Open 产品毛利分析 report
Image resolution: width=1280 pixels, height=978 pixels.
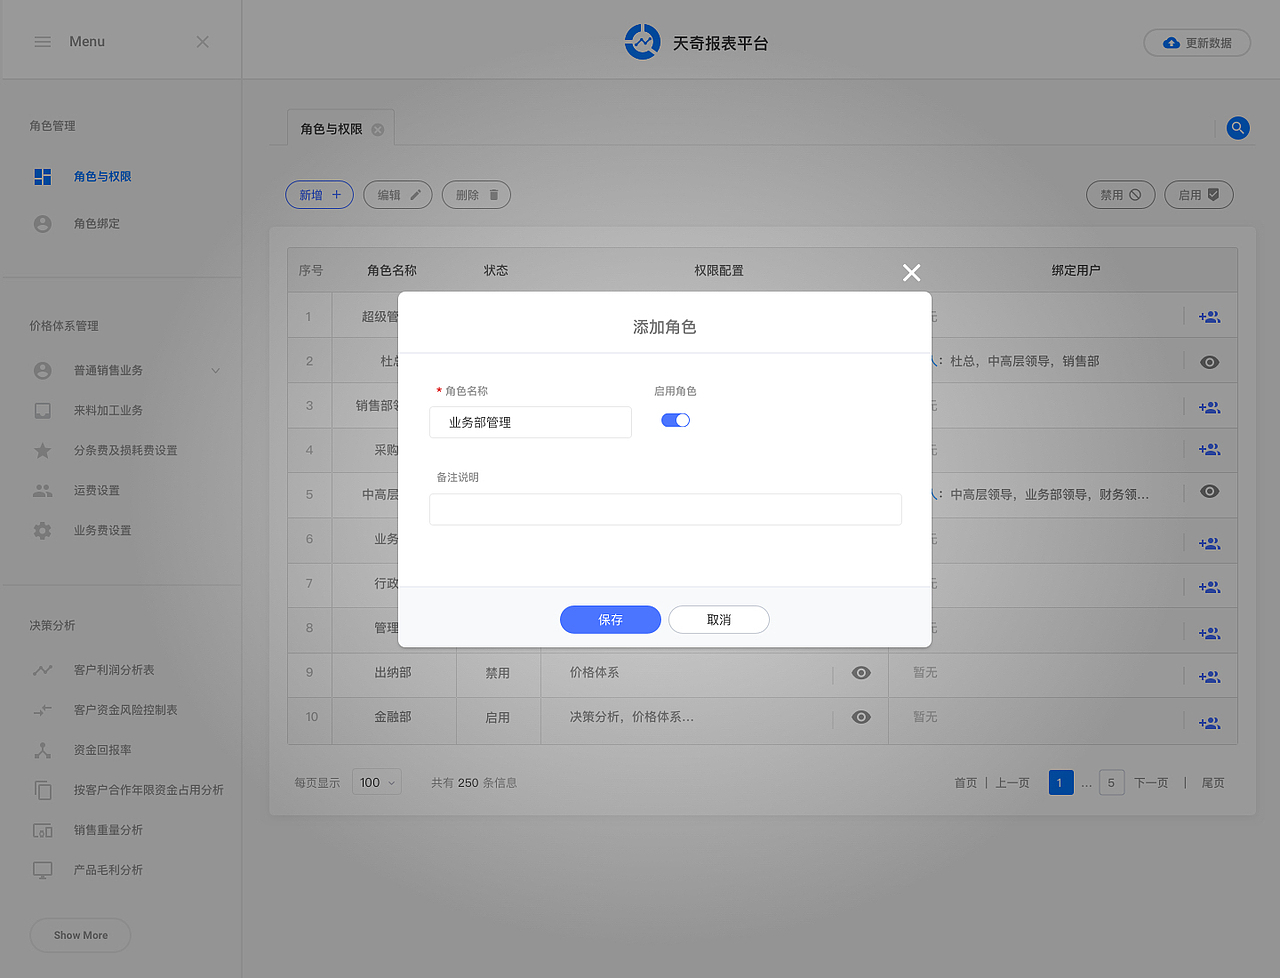(x=108, y=870)
